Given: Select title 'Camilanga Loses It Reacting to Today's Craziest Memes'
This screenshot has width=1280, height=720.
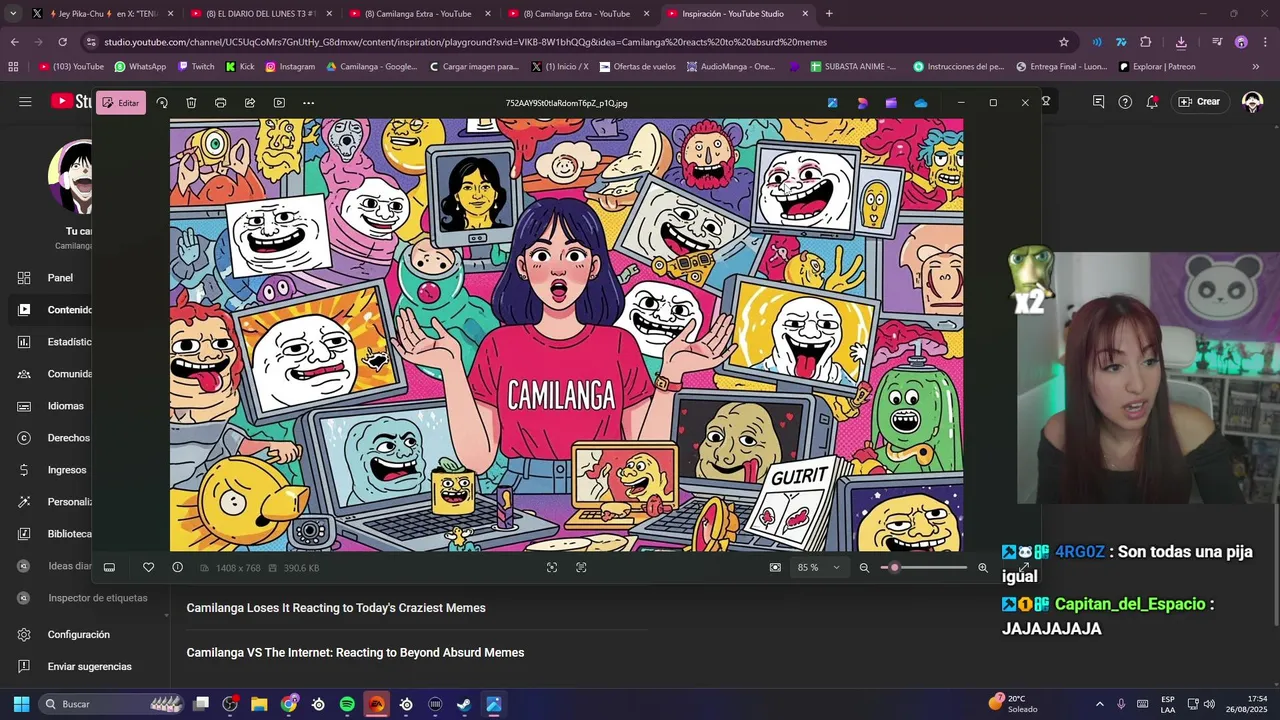Looking at the screenshot, I should click(336, 608).
